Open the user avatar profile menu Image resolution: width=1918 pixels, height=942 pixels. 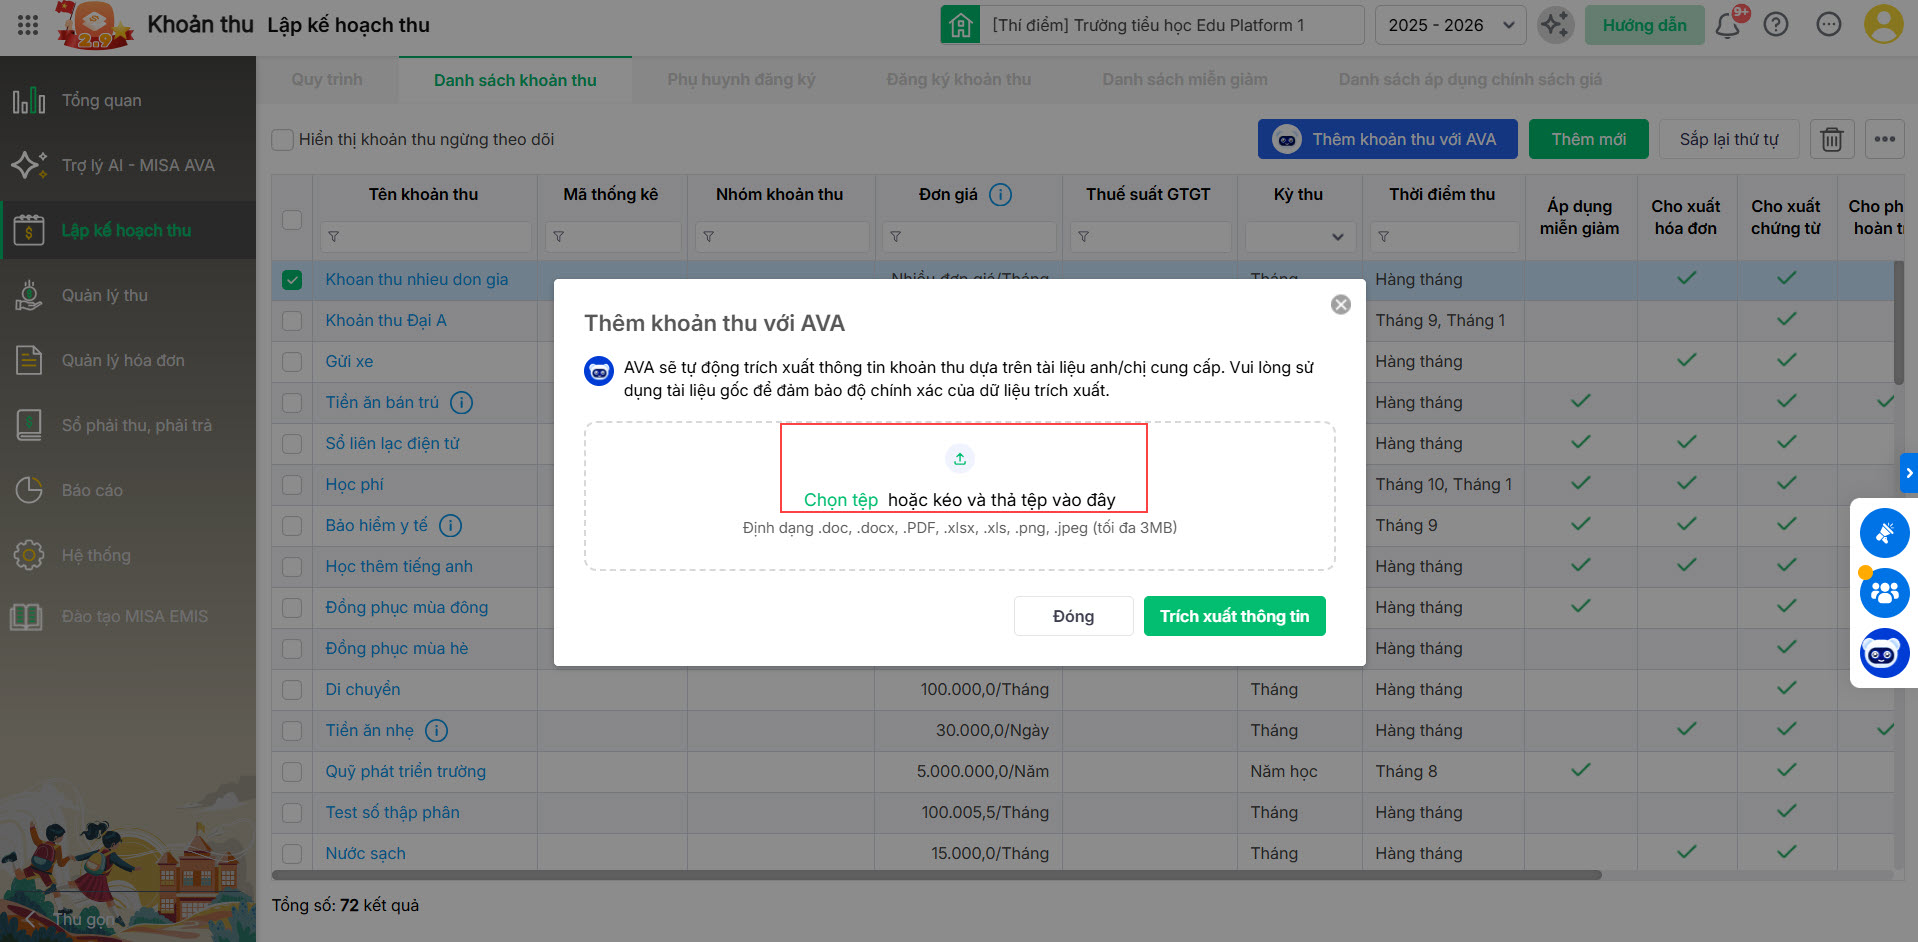click(x=1882, y=25)
